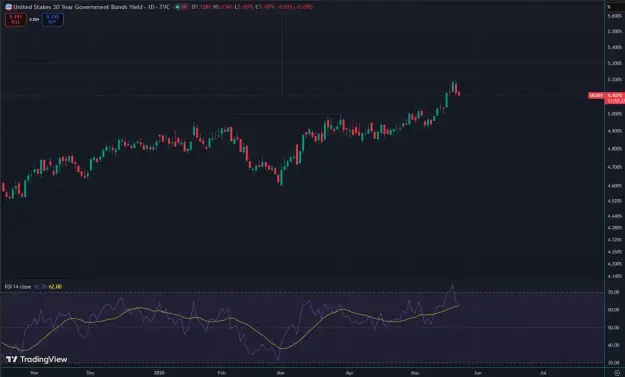Click the Apr label on time axis

pos(349,373)
